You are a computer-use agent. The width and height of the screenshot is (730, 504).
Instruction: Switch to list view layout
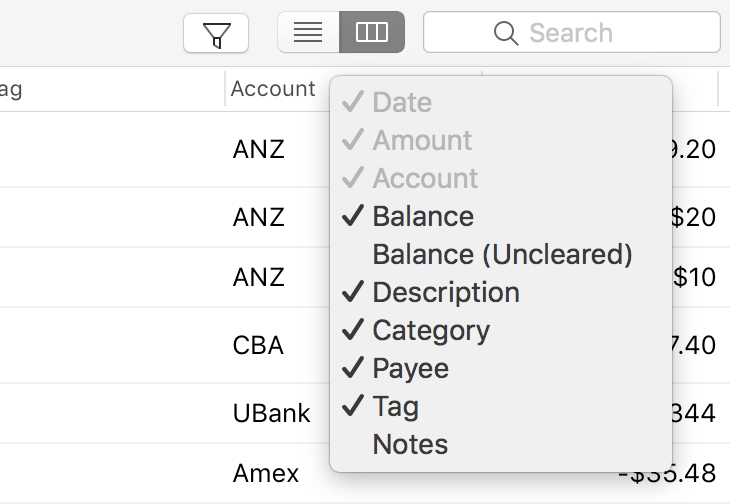click(x=308, y=32)
